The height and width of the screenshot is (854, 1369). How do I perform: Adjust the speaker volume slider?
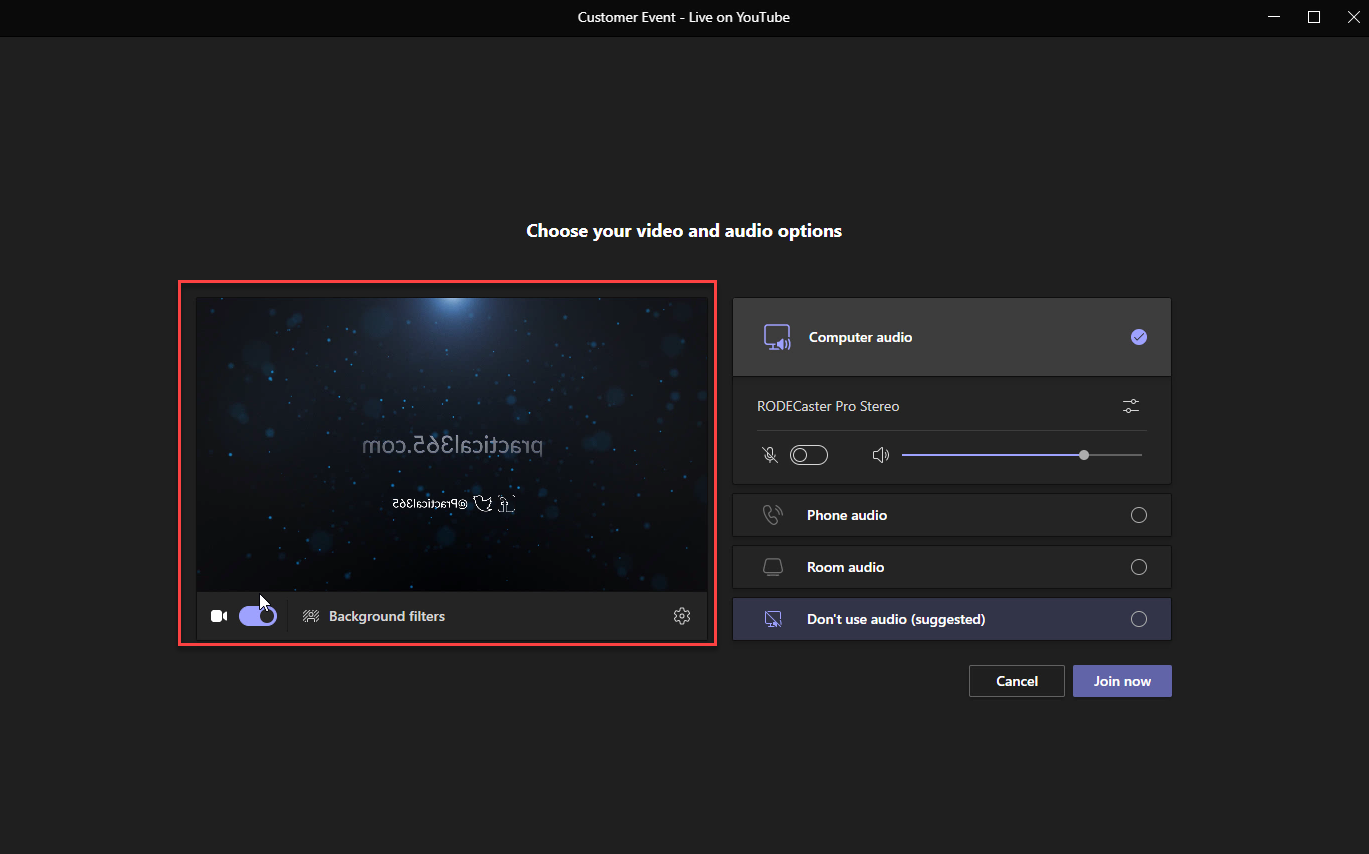point(1083,454)
